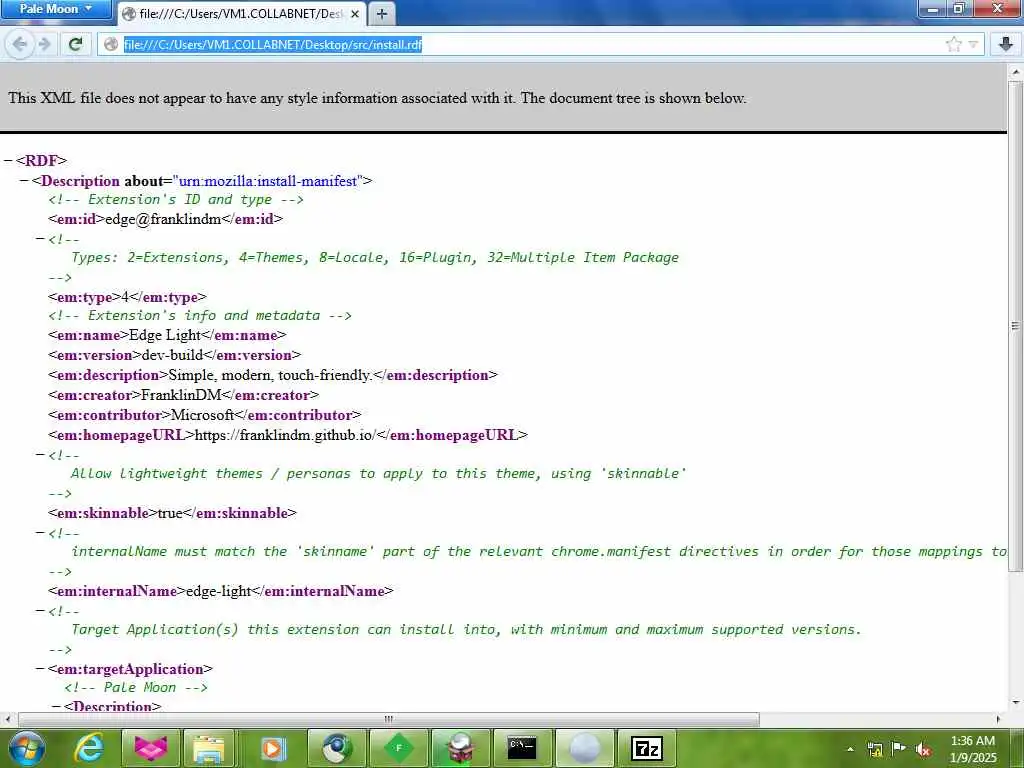Click the vertical scrollbar up arrow
Image resolution: width=1024 pixels, height=768 pixels.
click(x=1016, y=71)
